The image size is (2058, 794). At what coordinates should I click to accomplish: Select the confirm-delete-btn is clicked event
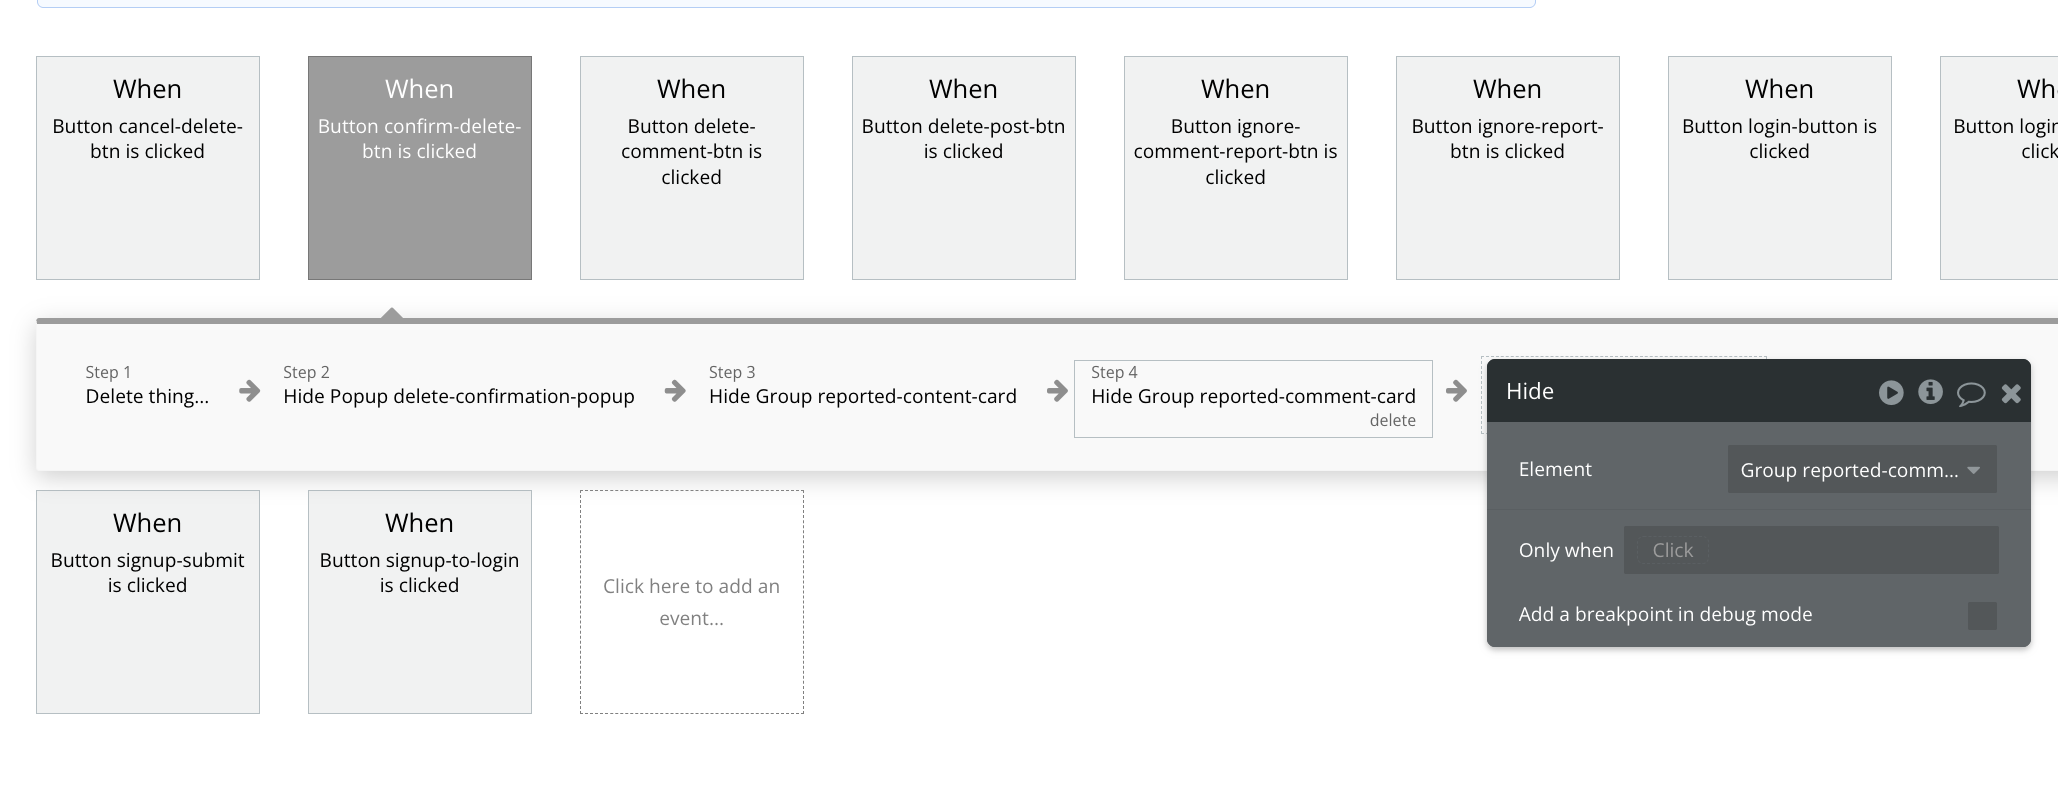(x=419, y=168)
